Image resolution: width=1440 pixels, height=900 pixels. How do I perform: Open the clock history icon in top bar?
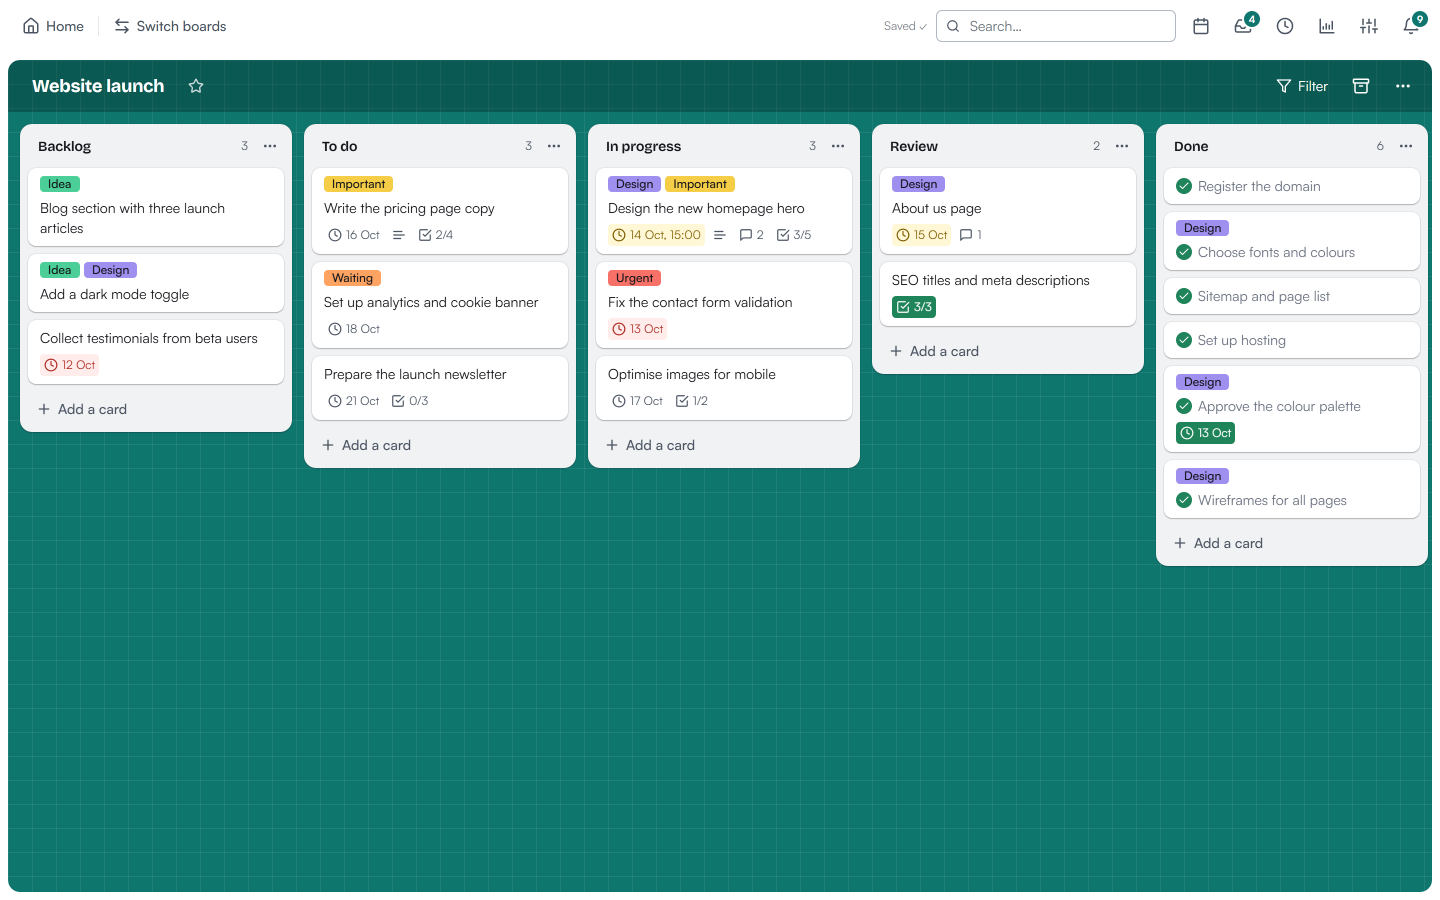(x=1285, y=26)
